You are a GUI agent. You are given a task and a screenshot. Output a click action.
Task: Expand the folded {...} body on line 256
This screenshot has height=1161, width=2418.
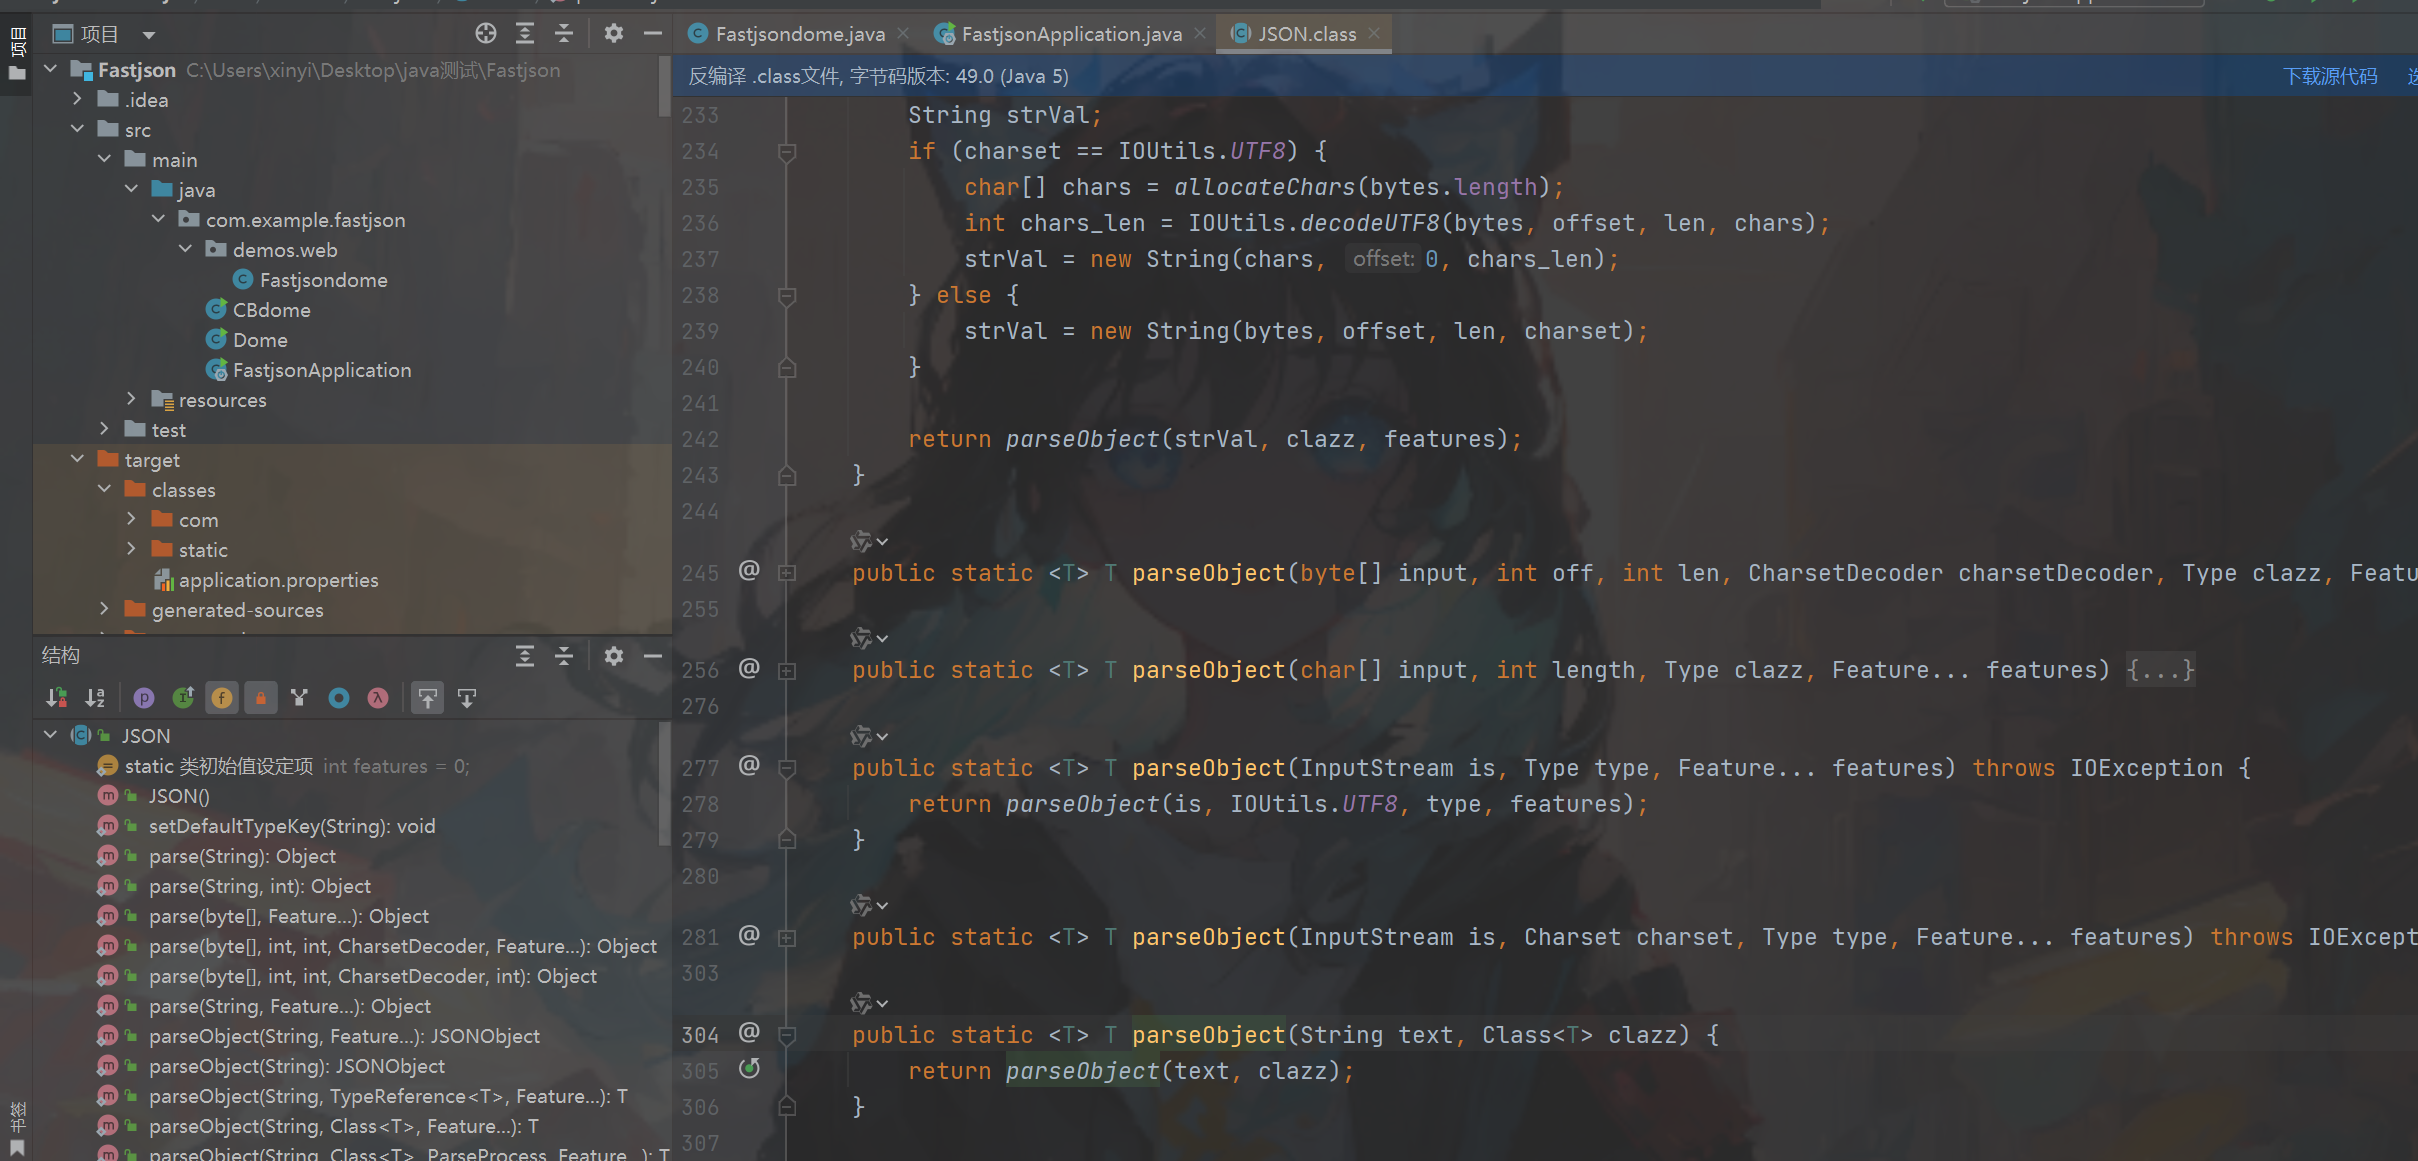click(x=2160, y=670)
